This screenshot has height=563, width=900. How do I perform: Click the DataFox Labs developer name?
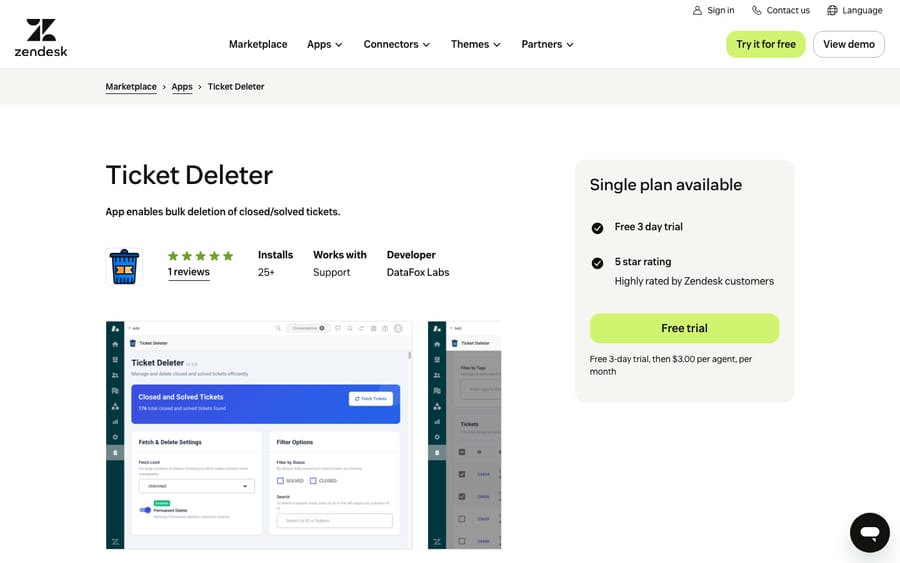[418, 272]
